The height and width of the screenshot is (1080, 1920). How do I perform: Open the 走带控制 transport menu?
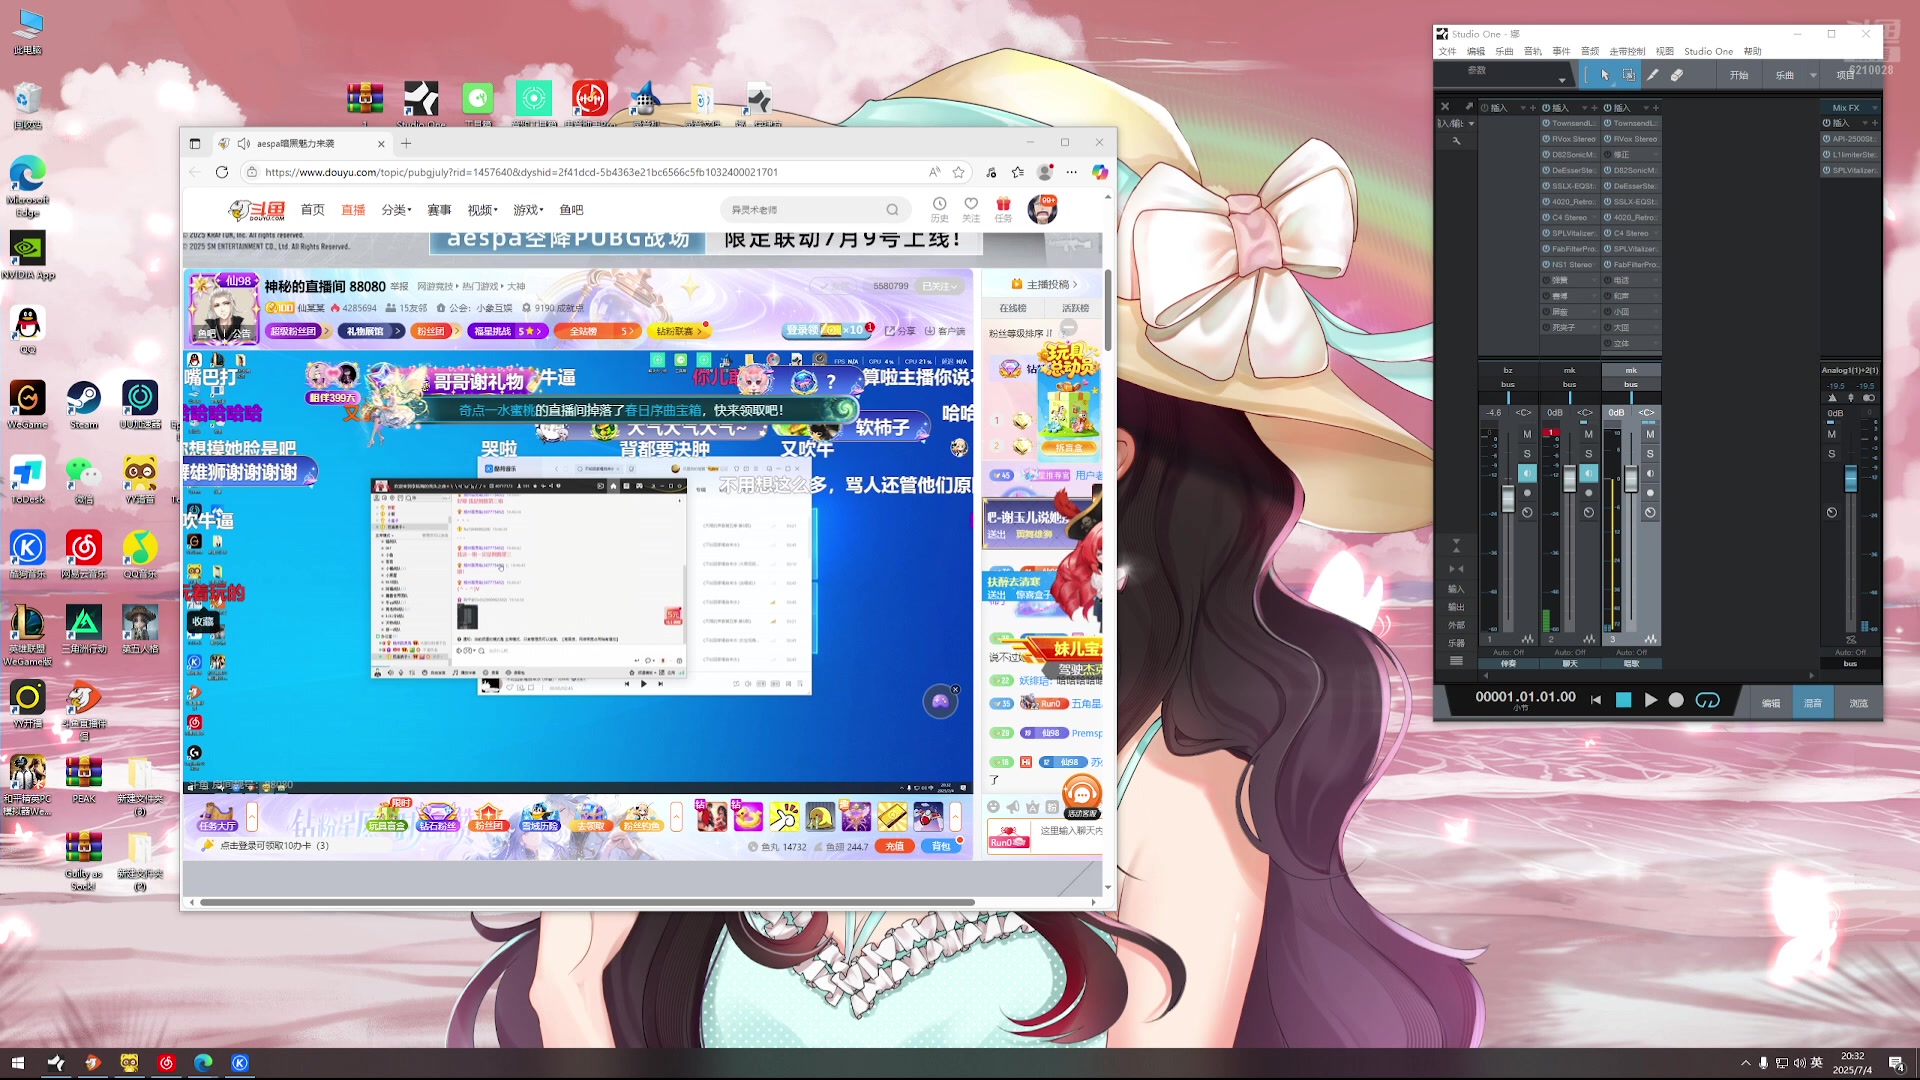[x=1627, y=51]
